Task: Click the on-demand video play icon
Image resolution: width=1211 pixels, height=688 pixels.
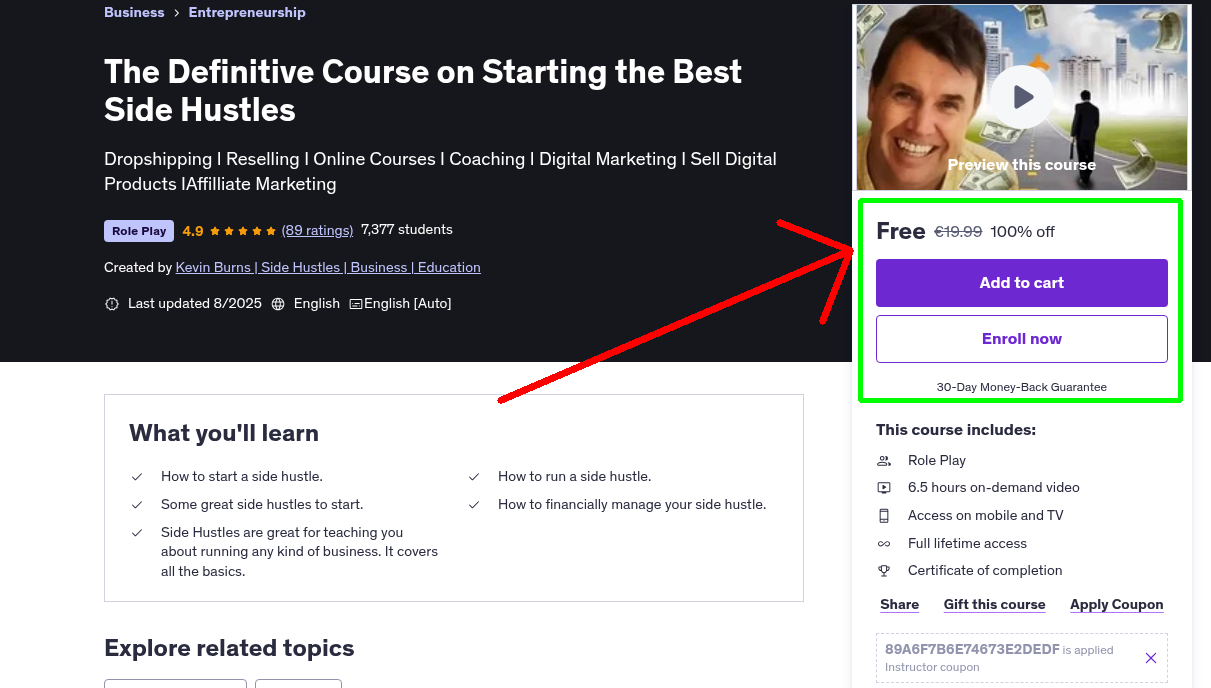Action: [884, 488]
